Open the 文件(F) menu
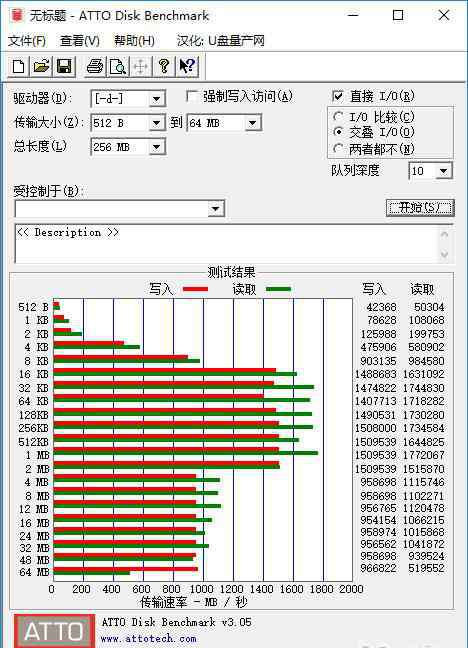Image resolution: width=468 pixels, height=648 pixels. (x=27, y=41)
